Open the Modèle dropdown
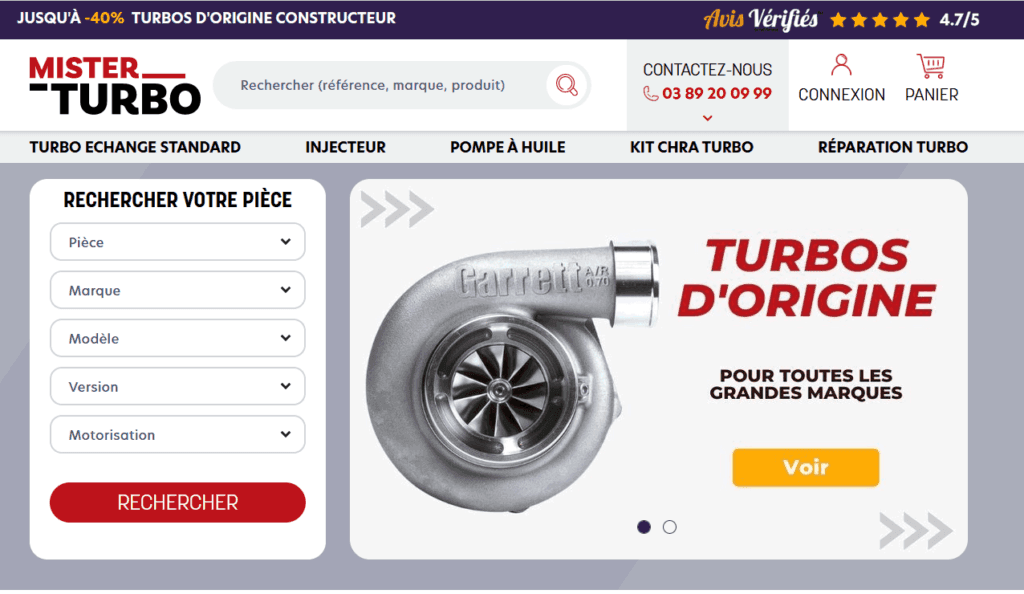 pyautogui.click(x=178, y=338)
